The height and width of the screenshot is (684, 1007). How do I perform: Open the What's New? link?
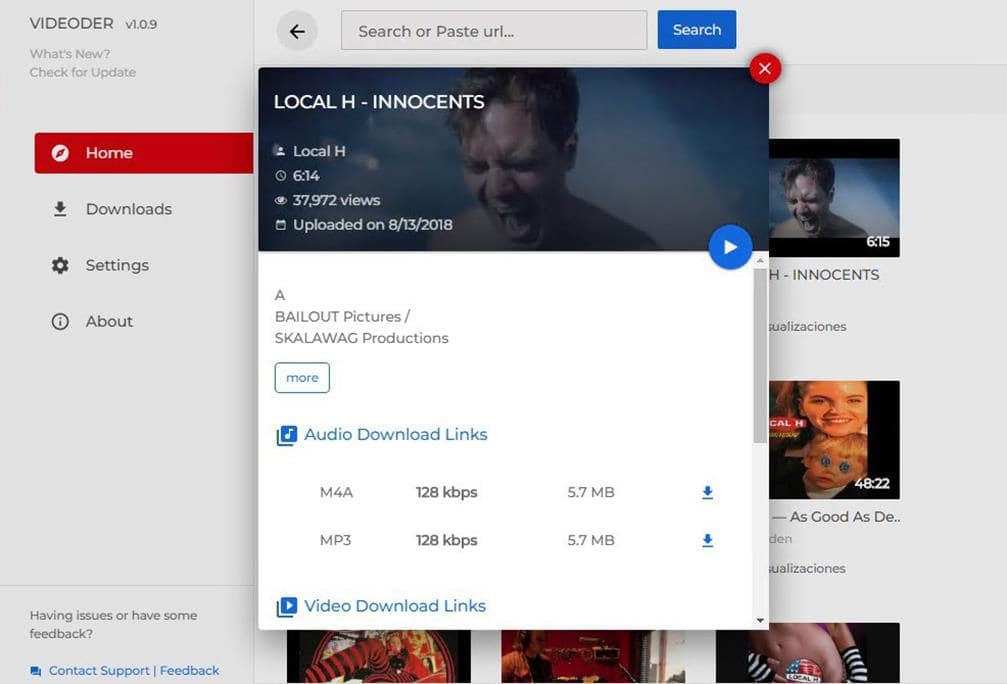point(69,54)
